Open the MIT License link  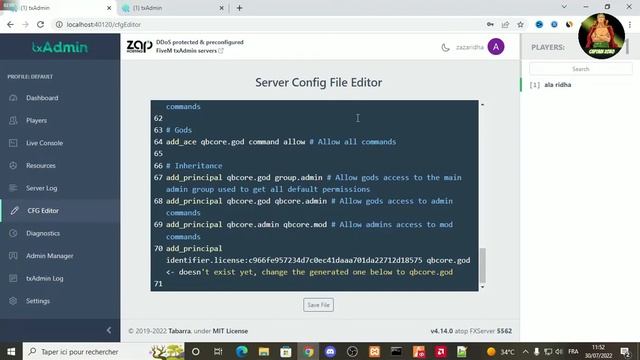230,331
